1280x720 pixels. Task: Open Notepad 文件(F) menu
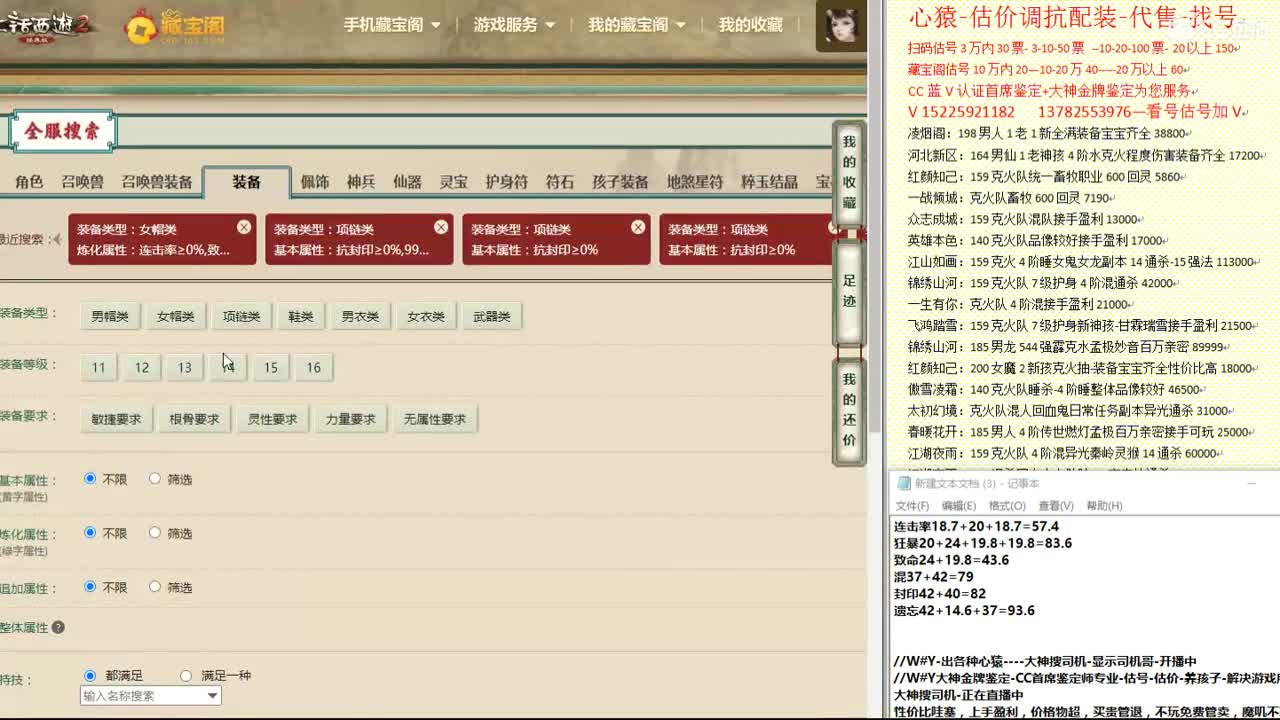(x=912, y=506)
